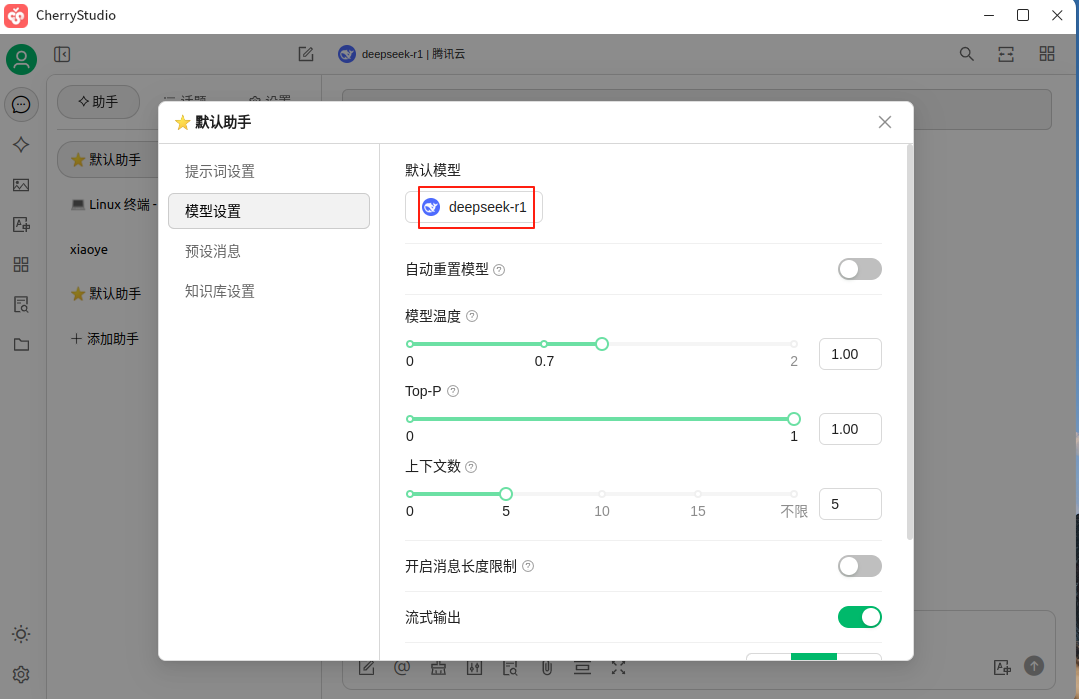Click the user avatar icon
1079x699 pixels.
[21, 60]
